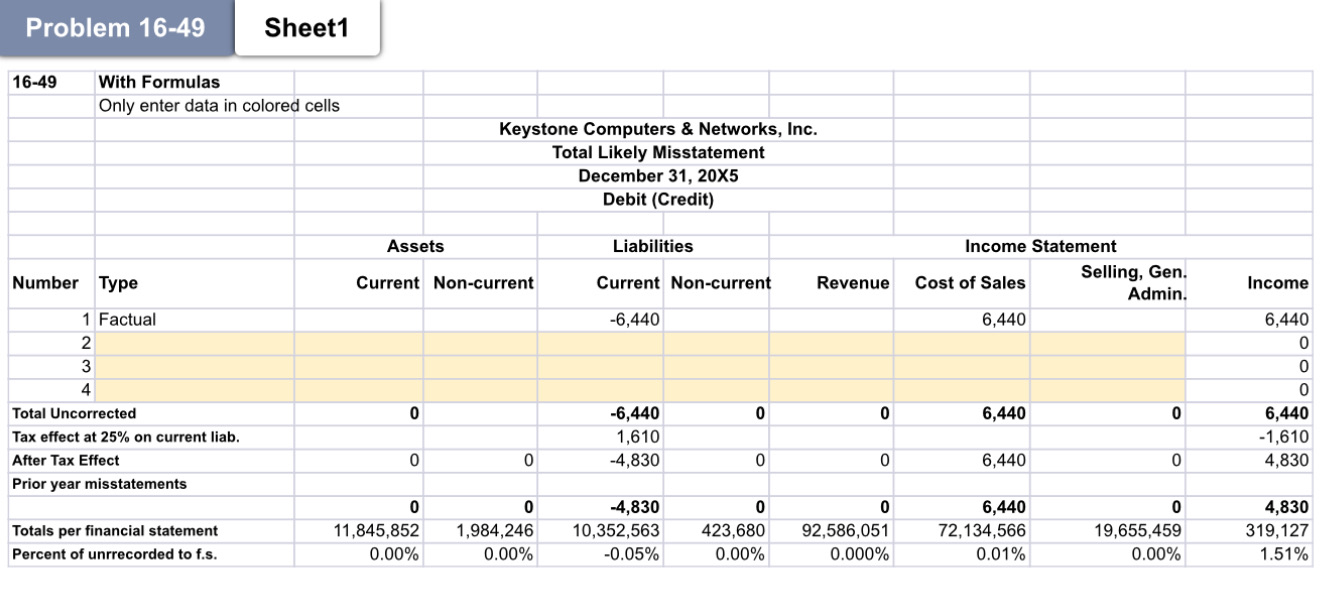Click the 'Debit (Credit)' cell
The height and width of the screenshot is (592, 1323).
pos(658,199)
